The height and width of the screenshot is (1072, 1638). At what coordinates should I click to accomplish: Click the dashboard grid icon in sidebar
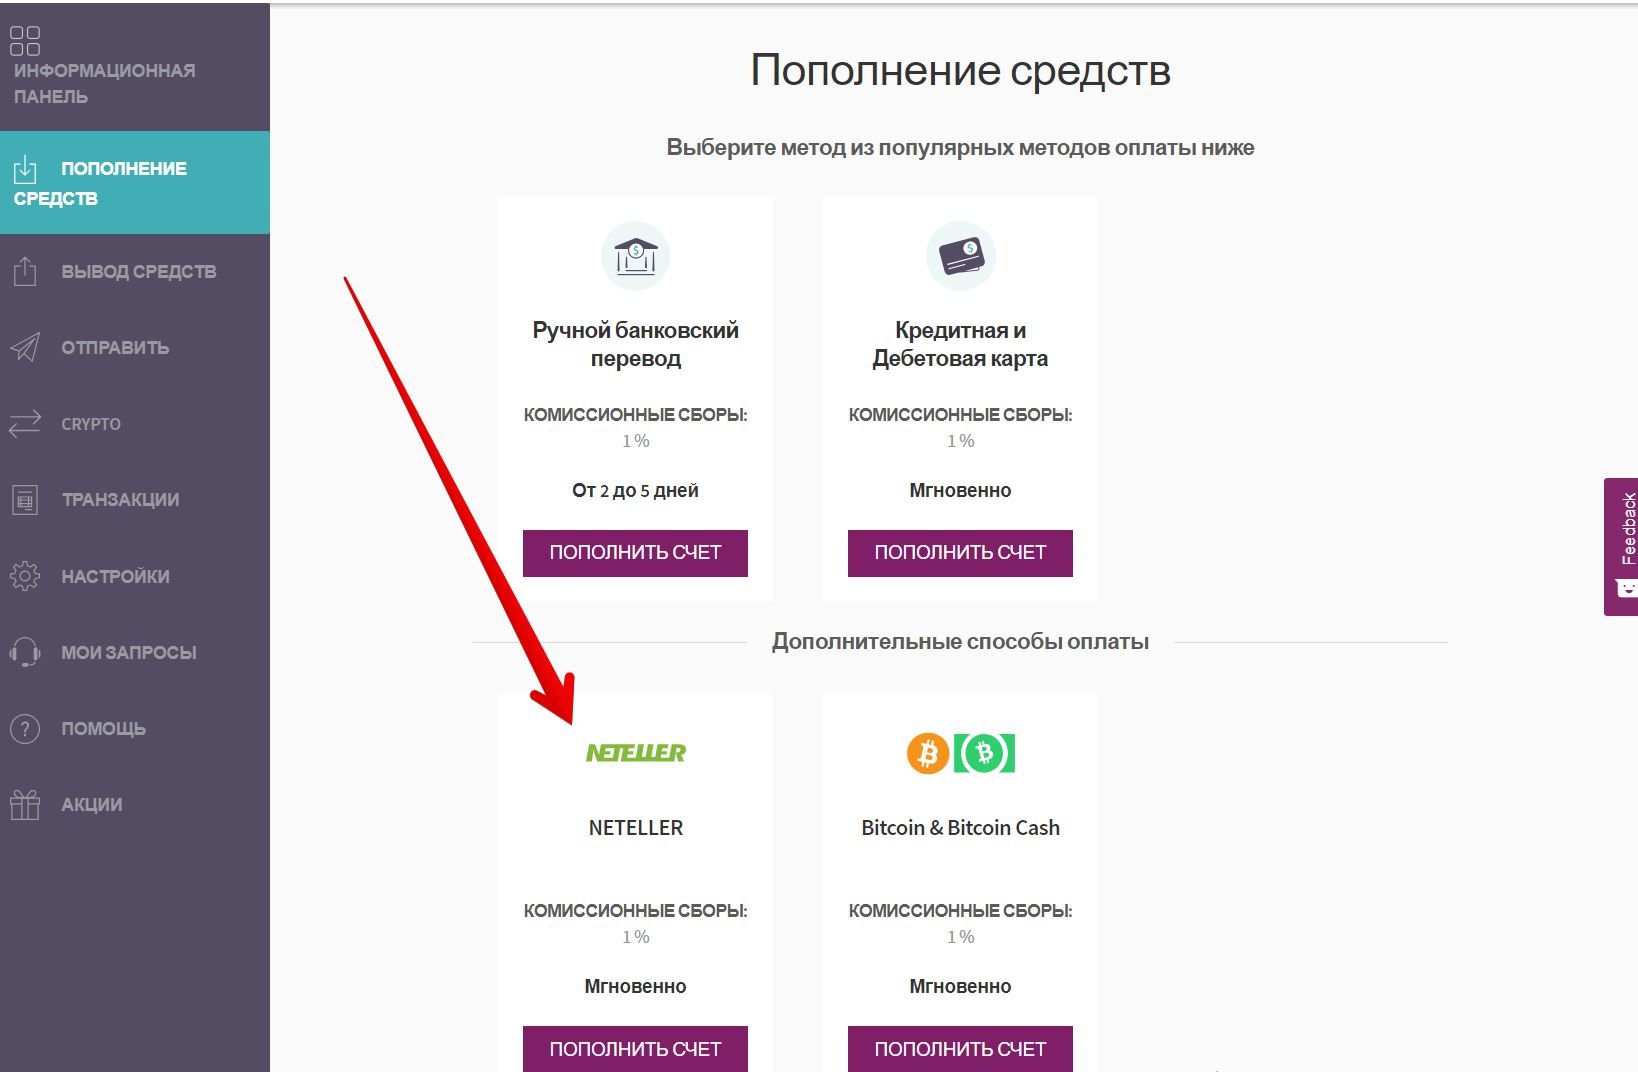point(25,41)
